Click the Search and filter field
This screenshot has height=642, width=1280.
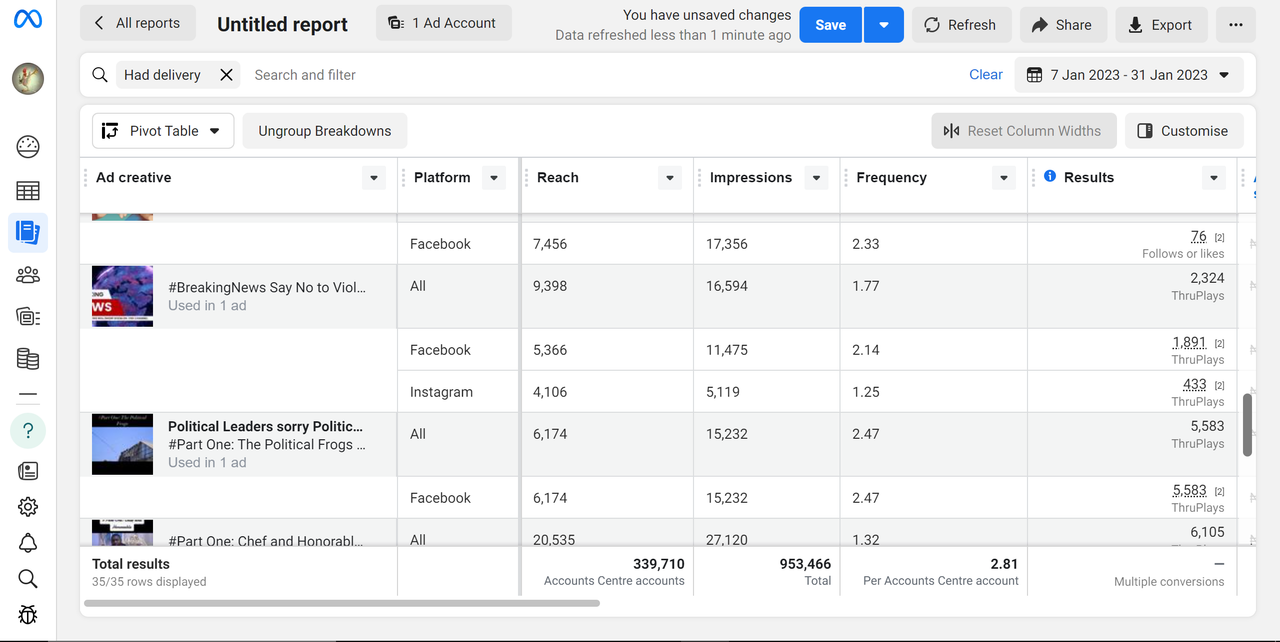(x=600, y=75)
